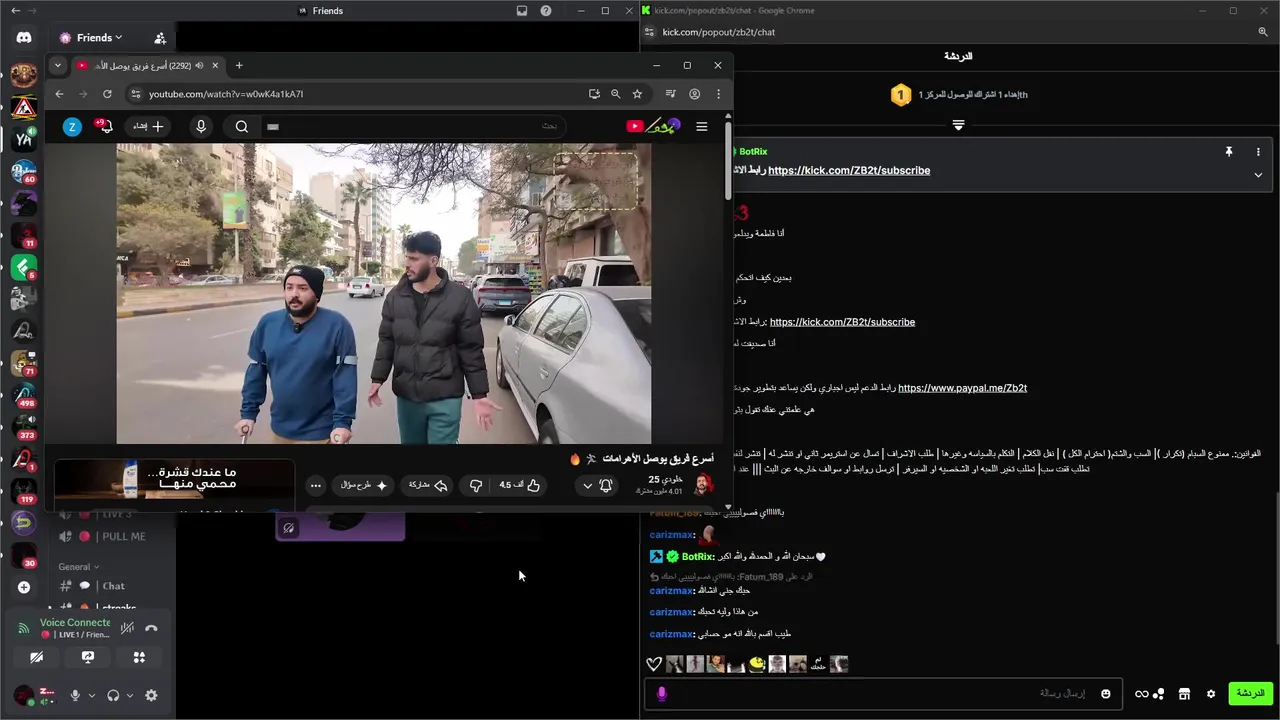The height and width of the screenshot is (720, 1280).
Task: Search YouTube with voice microphone
Action: (x=201, y=126)
